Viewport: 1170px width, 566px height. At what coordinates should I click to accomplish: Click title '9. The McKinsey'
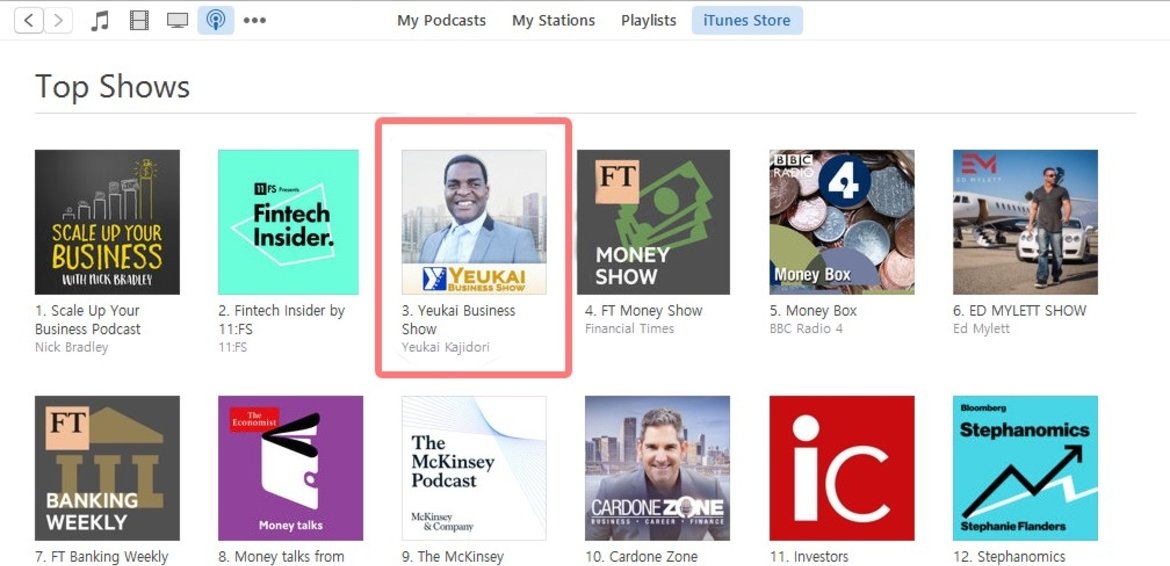452,557
